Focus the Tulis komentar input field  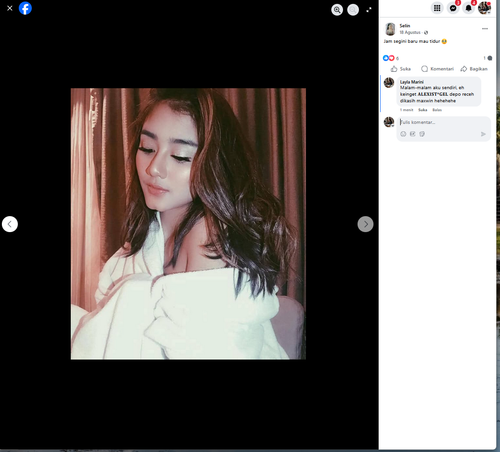click(443, 122)
